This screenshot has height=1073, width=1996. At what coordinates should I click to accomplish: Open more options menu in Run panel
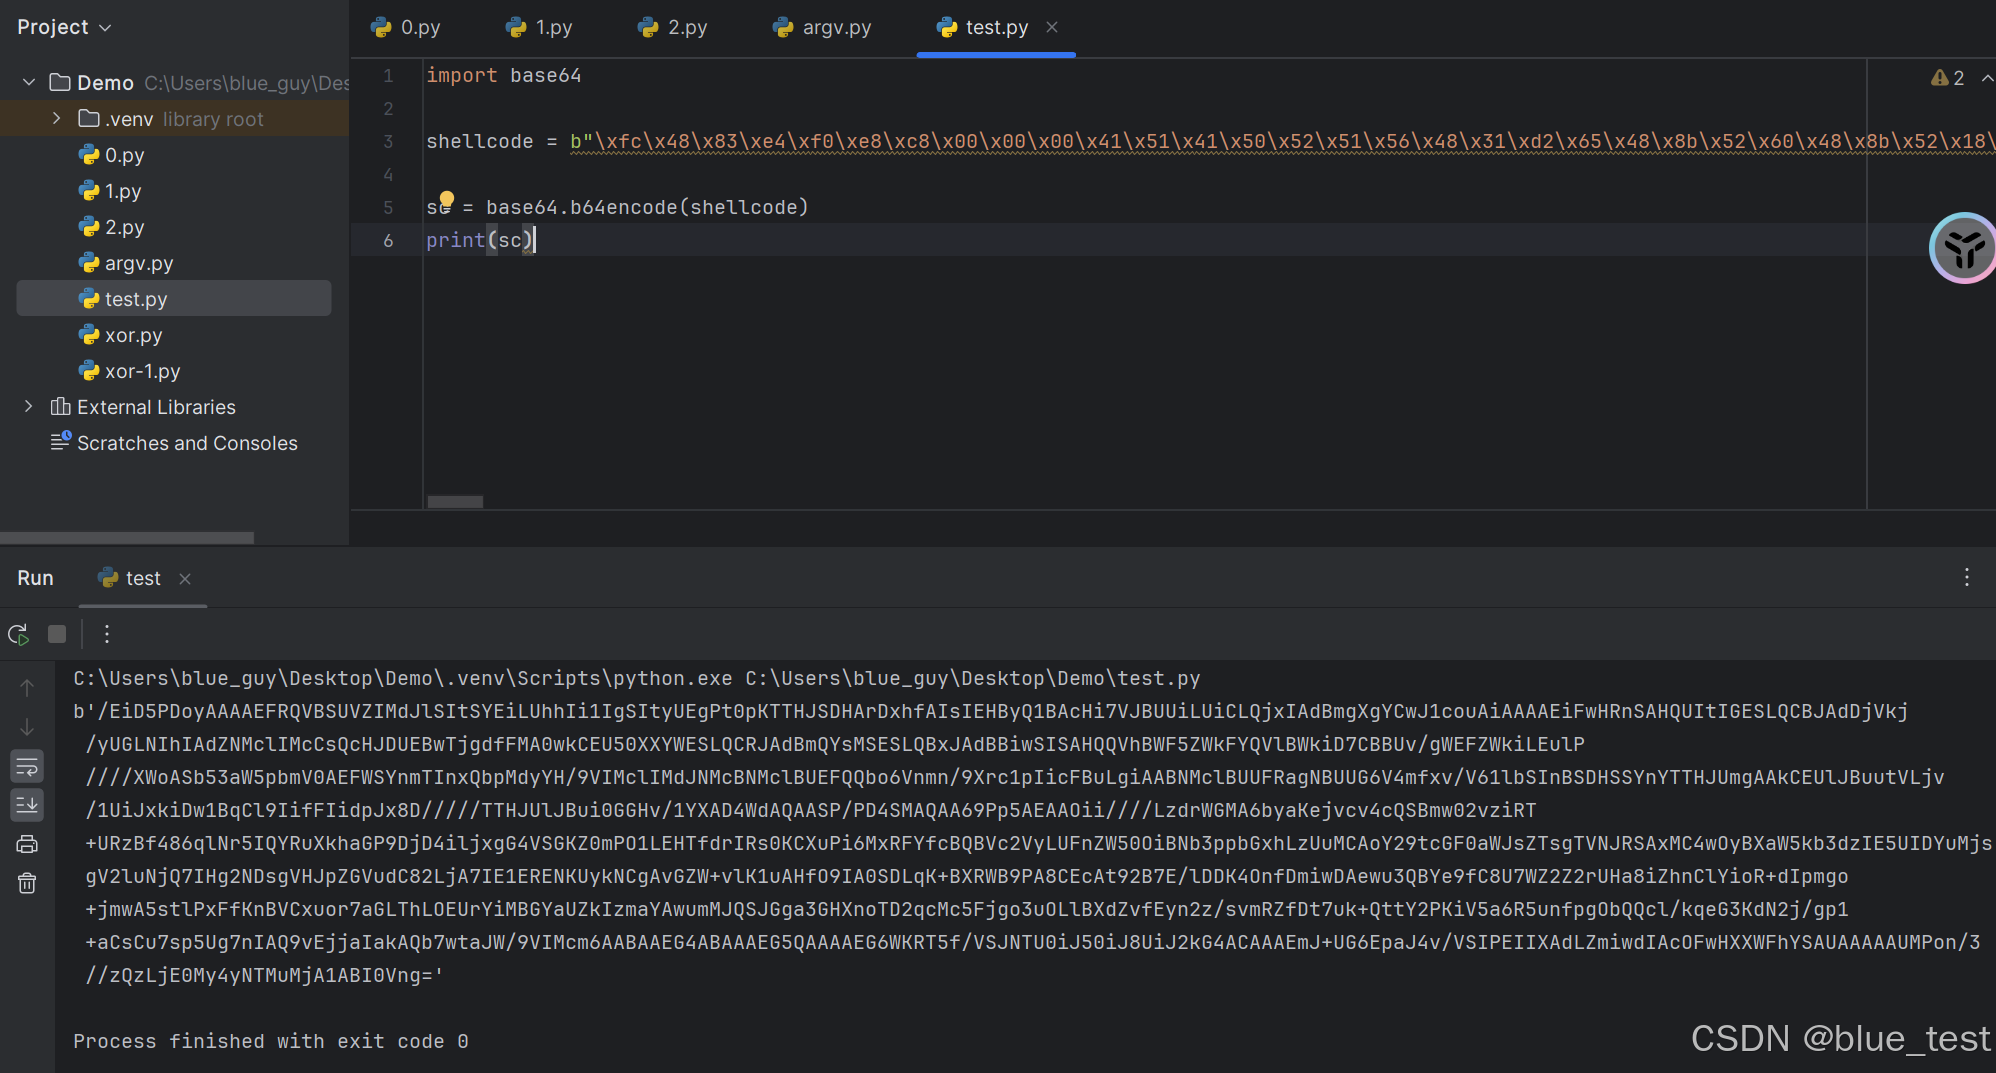[x=1966, y=578]
